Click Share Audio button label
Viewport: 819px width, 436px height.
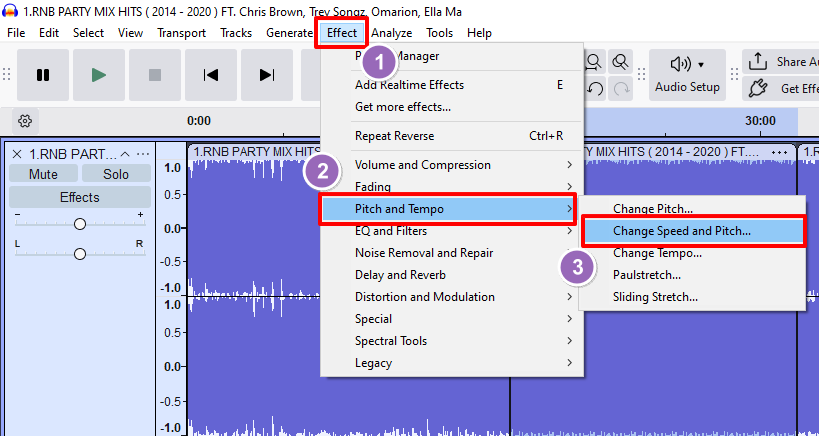click(x=798, y=62)
